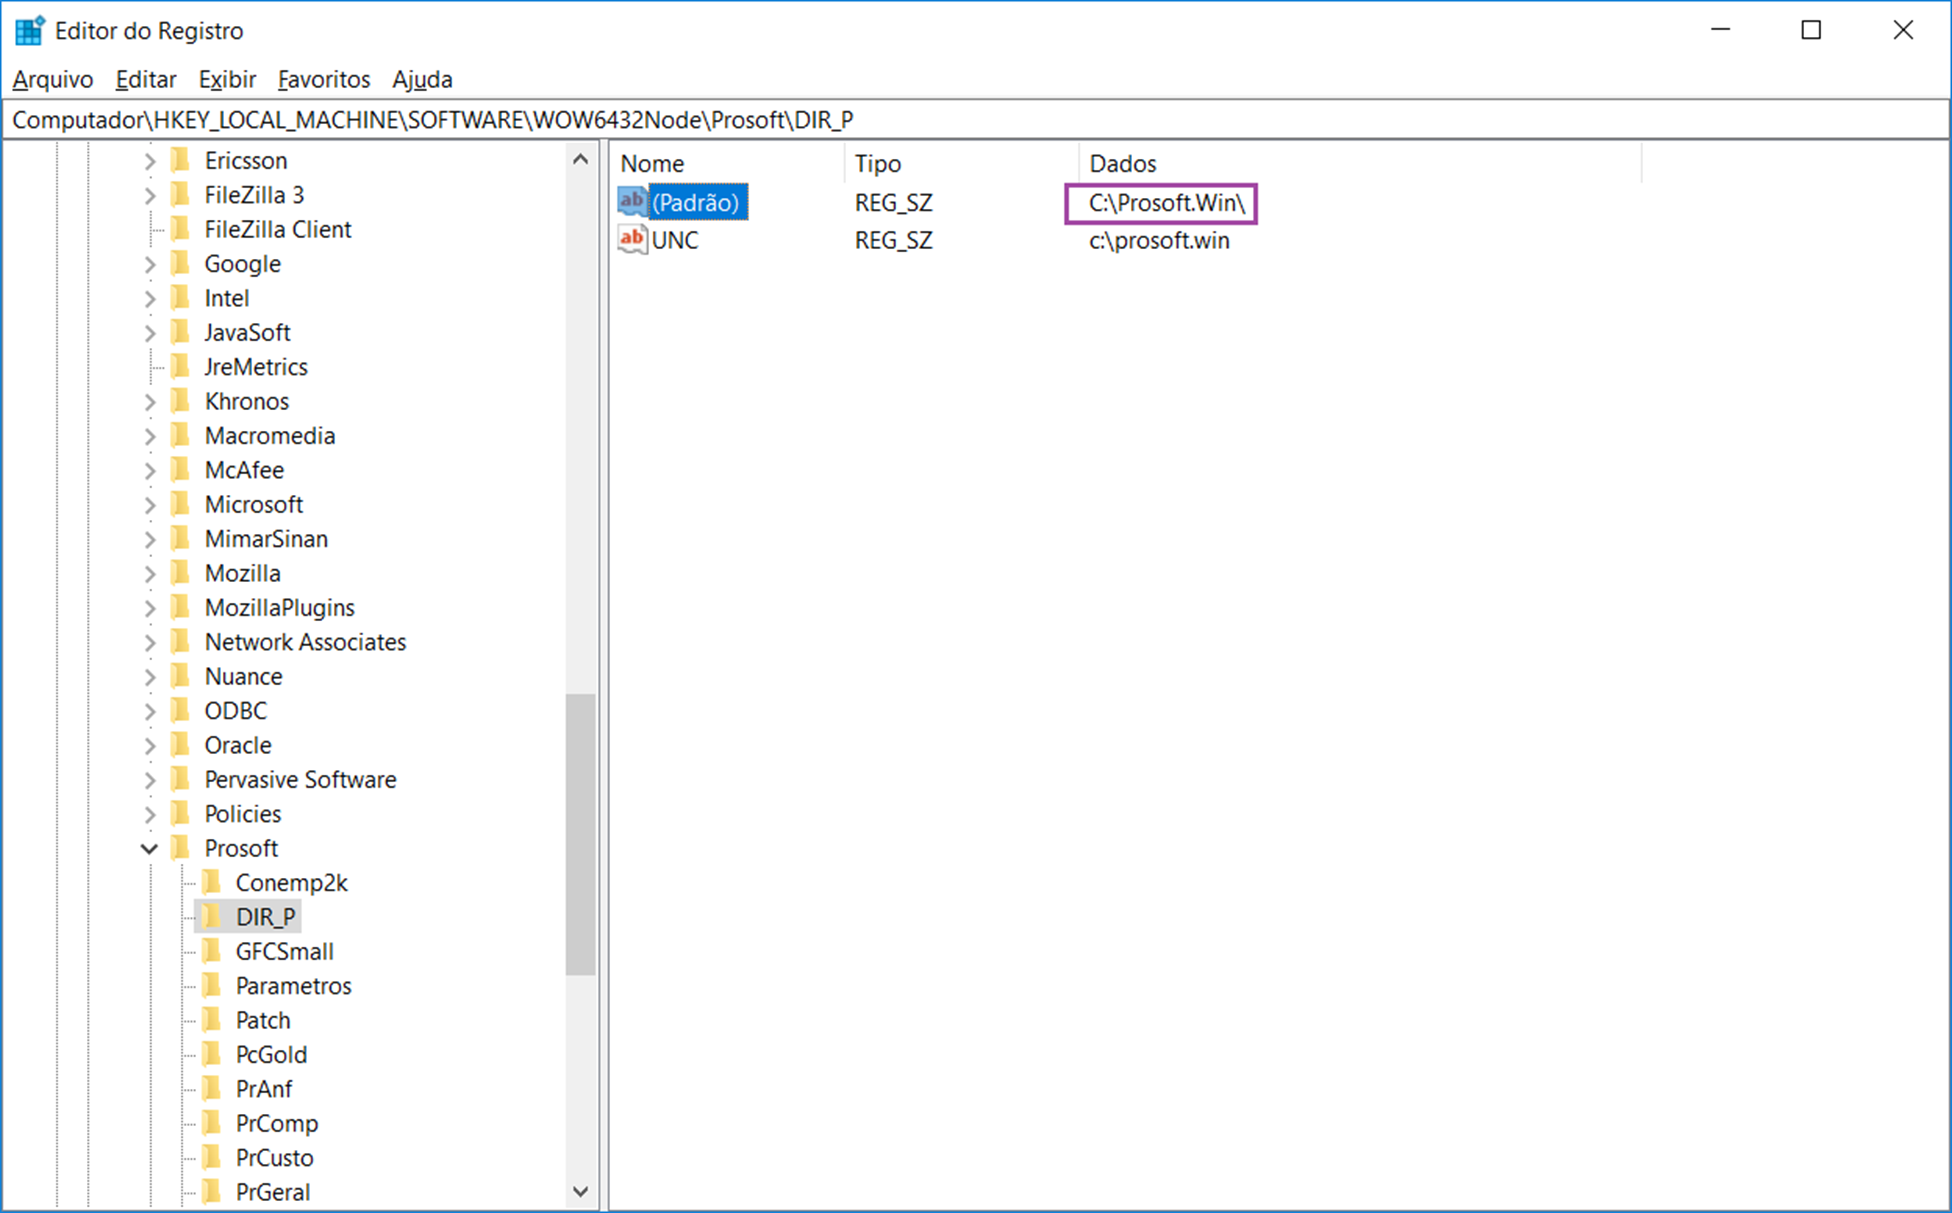Click the REG_SZ type of (Padrão)
This screenshot has width=1952, height=1213.
coord(894,203)
